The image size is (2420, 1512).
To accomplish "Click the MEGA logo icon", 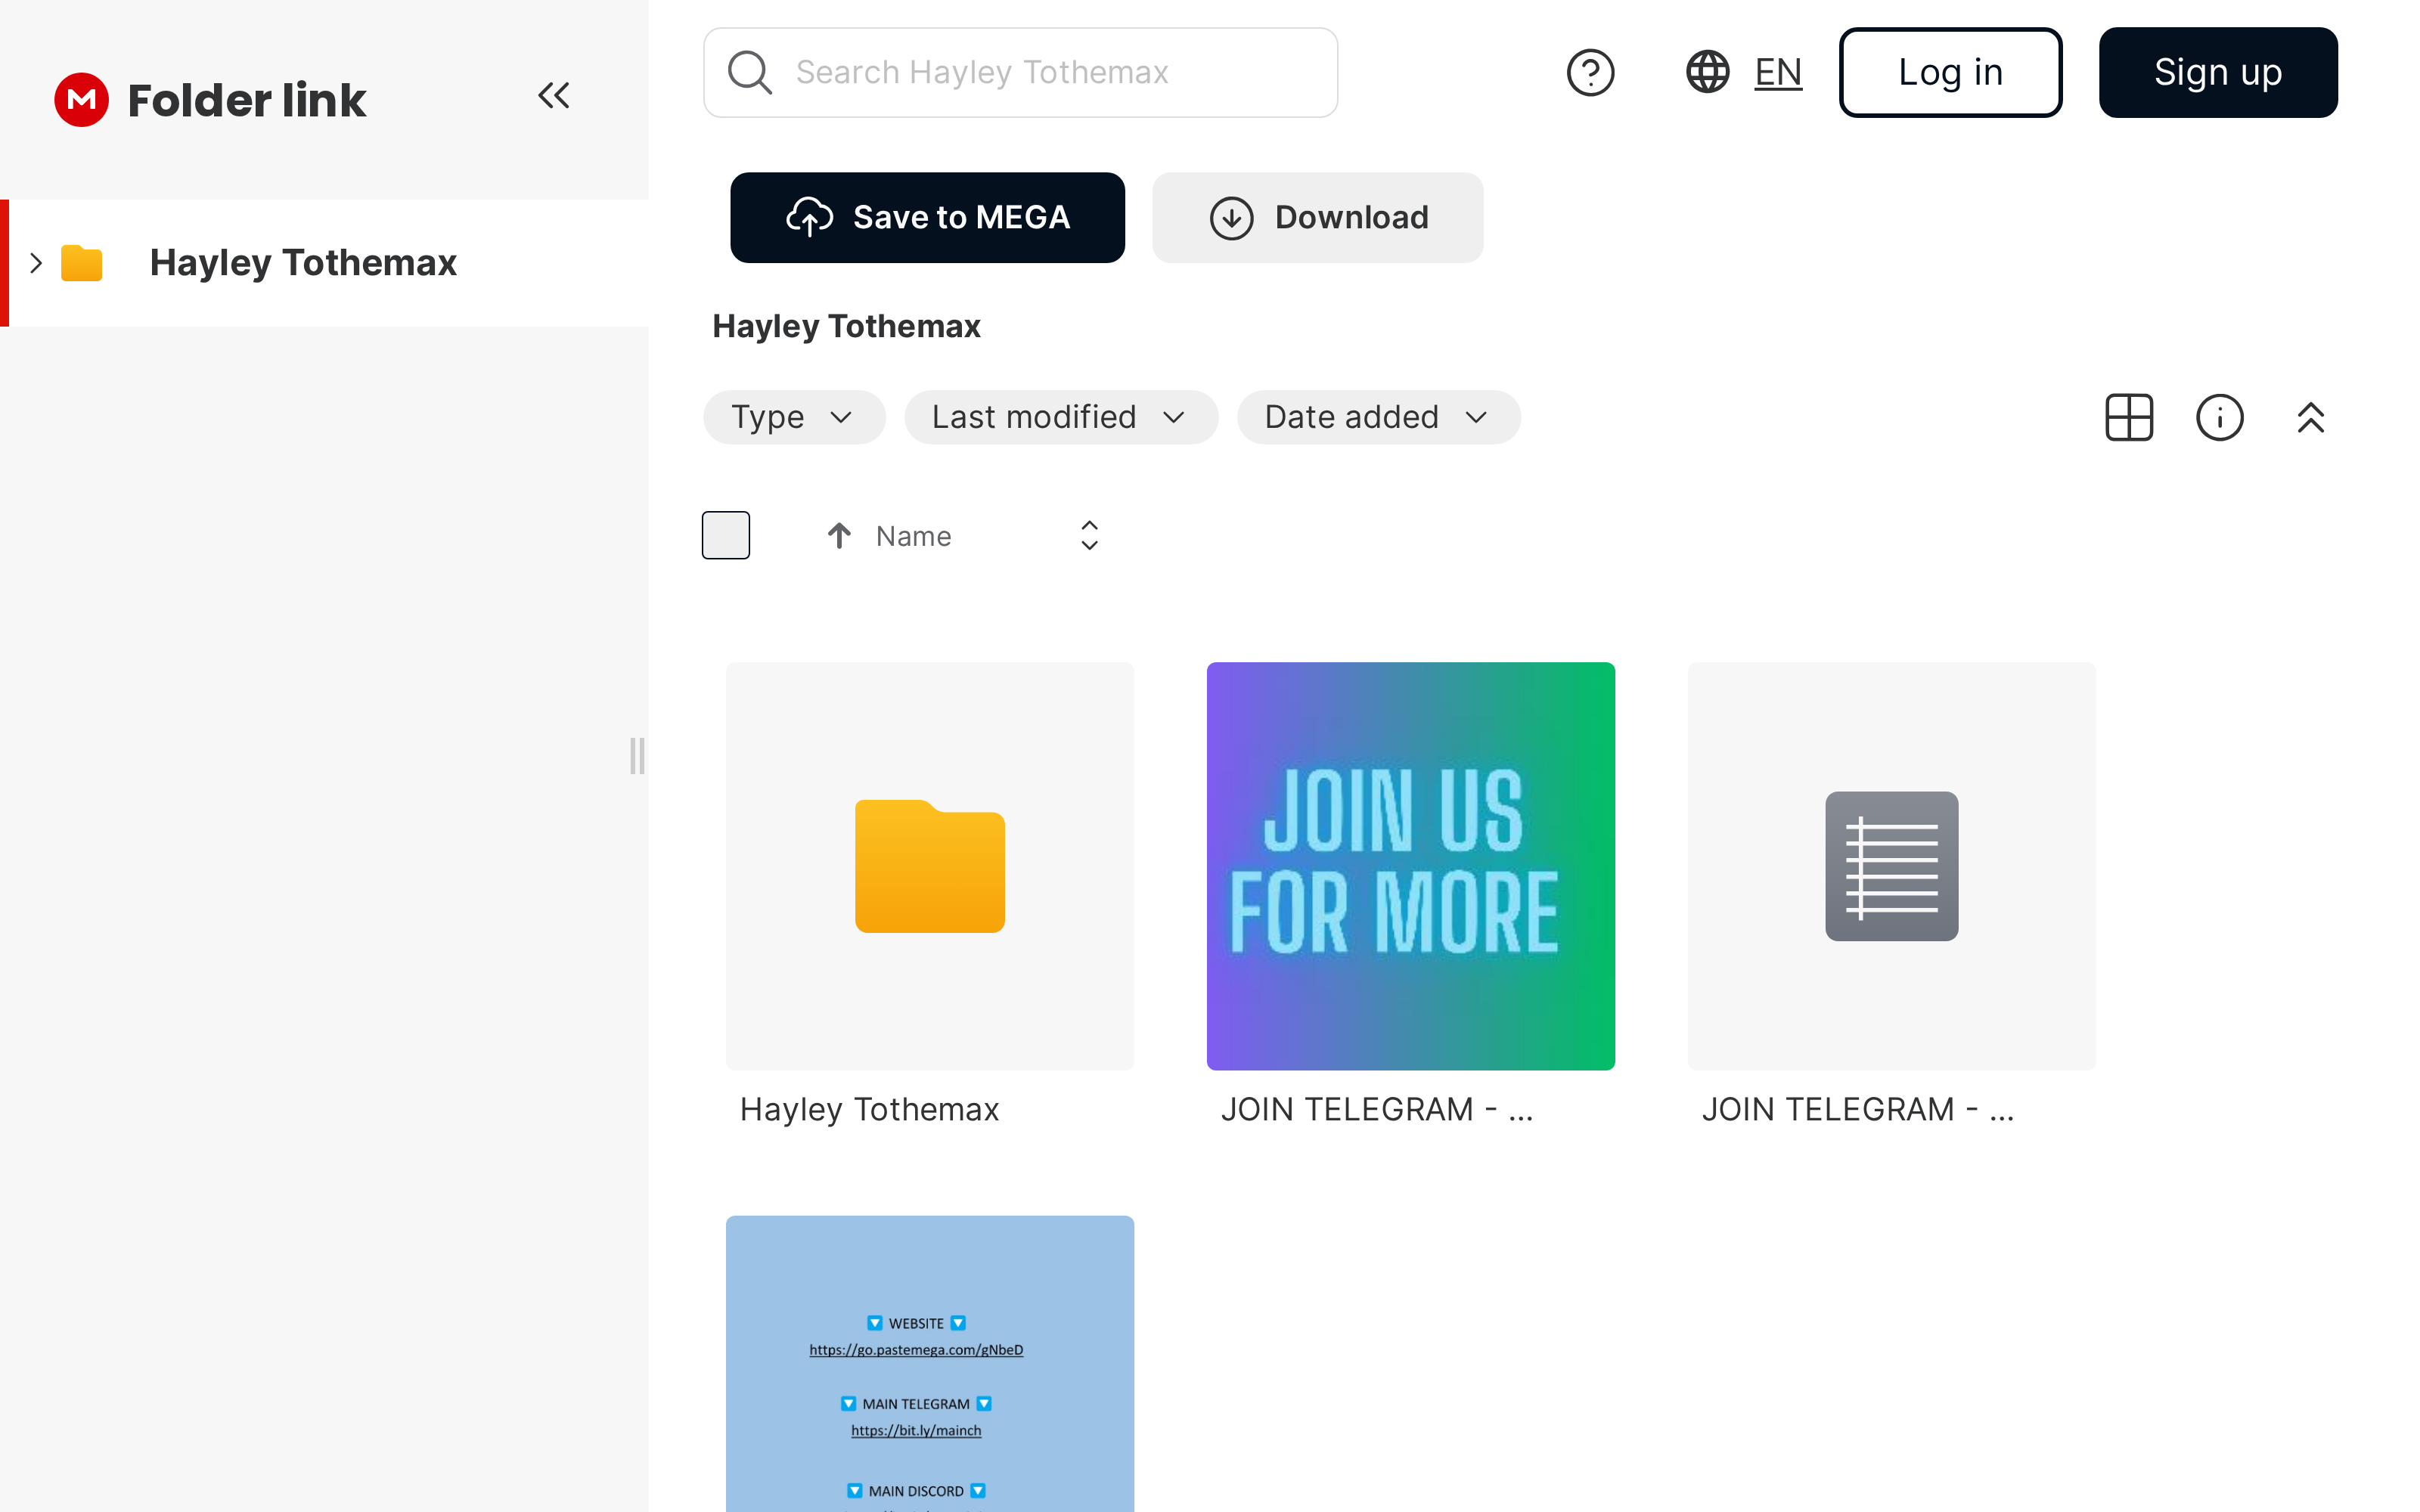I will pos(81,100).
